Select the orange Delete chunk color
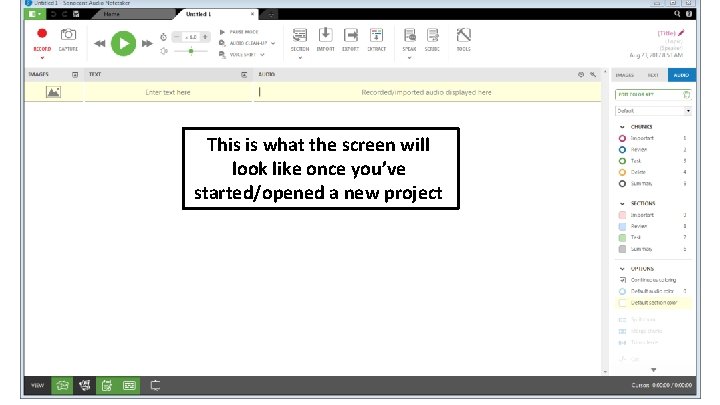 pos(622,172)
